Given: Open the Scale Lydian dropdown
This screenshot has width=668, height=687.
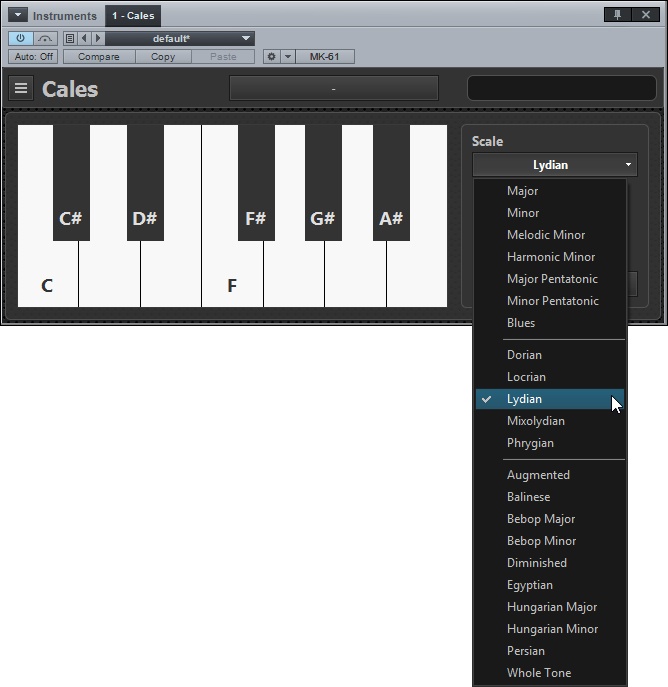Looking at the screenshot, I should [x=555, y=165].
